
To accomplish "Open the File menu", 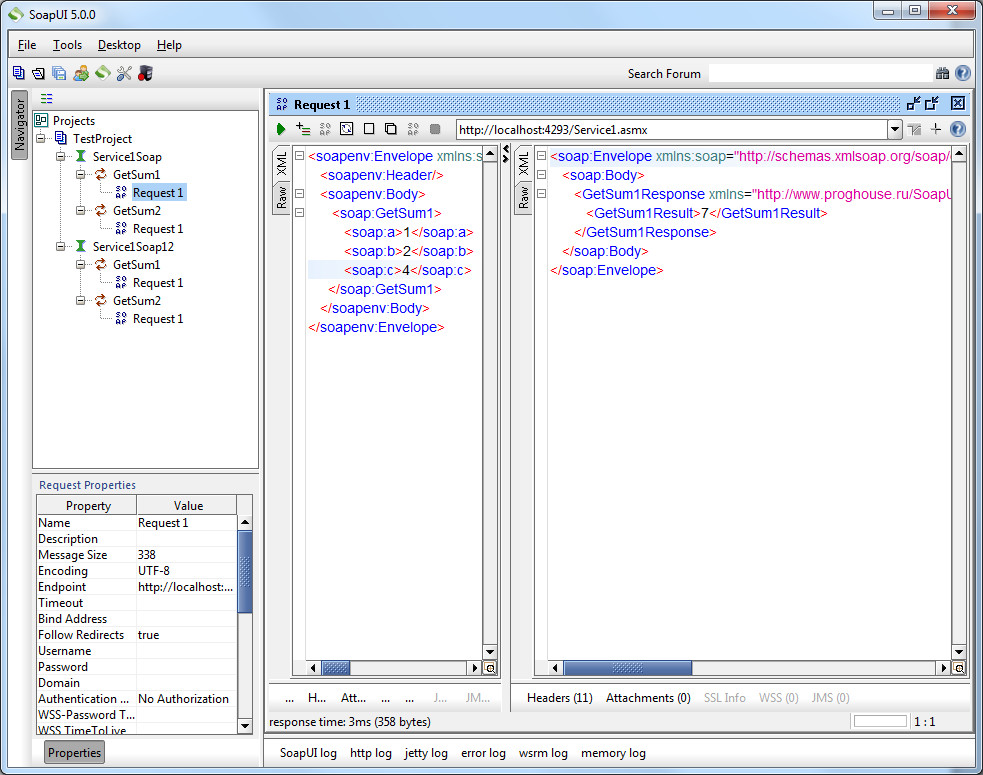I will pyautogui.click(x=27, y=45).
